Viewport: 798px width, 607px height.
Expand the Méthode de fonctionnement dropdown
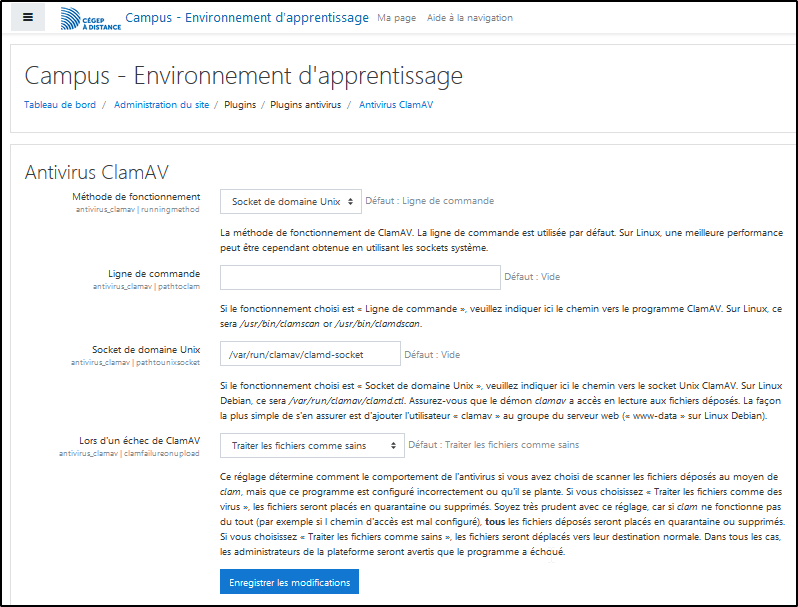pyautogui.click(x=290, y=202)
